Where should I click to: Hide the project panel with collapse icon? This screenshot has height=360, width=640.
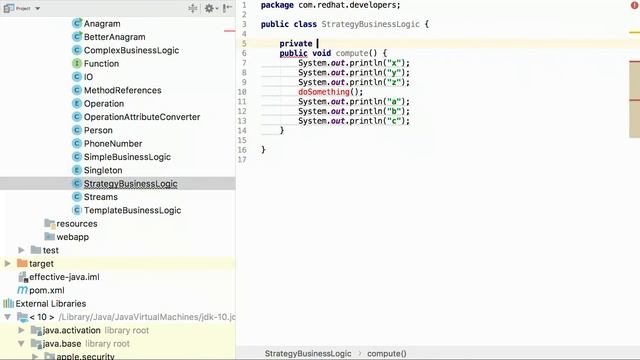(x=227, y=8)
